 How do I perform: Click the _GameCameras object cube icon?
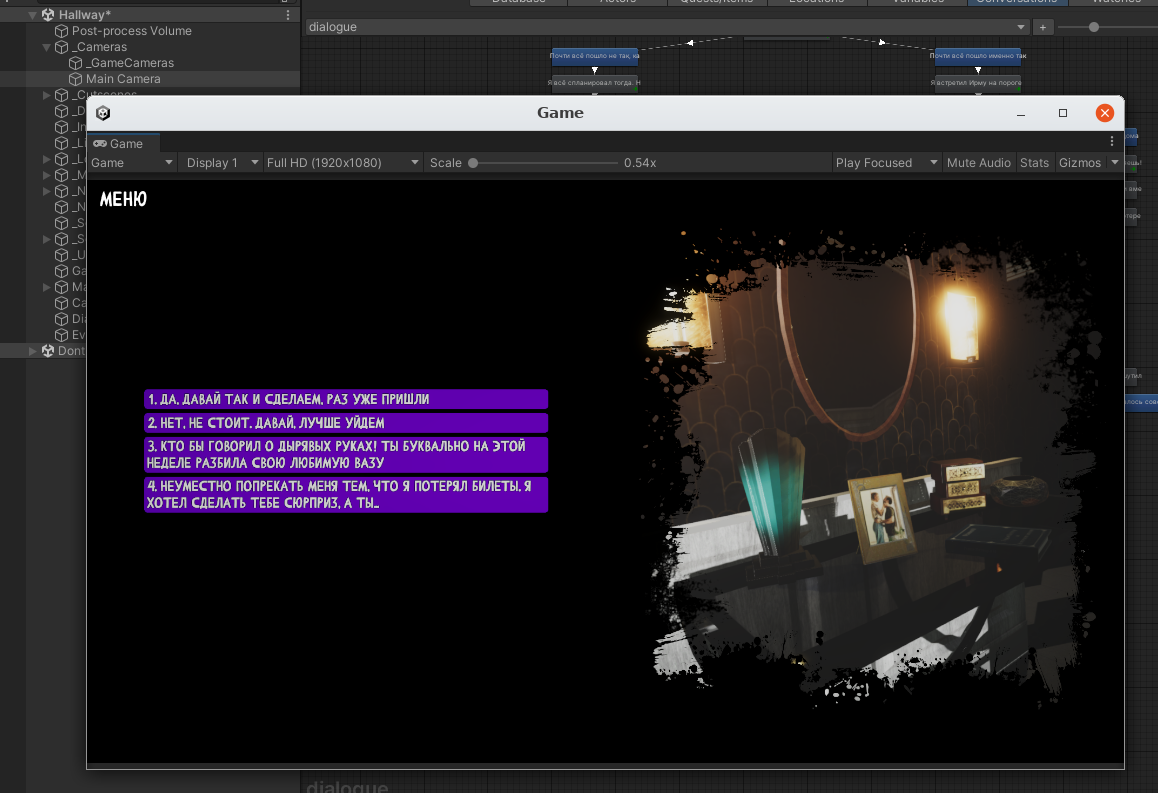76,63
